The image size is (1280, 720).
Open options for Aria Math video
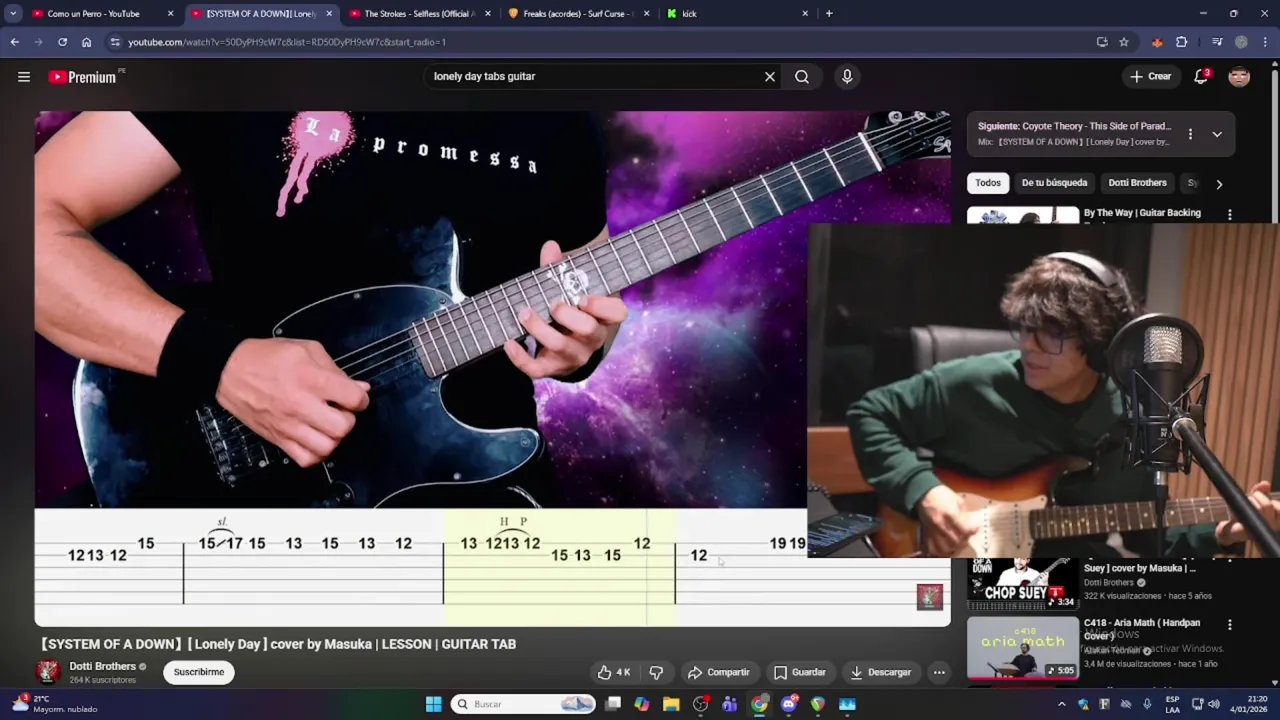1230,624
